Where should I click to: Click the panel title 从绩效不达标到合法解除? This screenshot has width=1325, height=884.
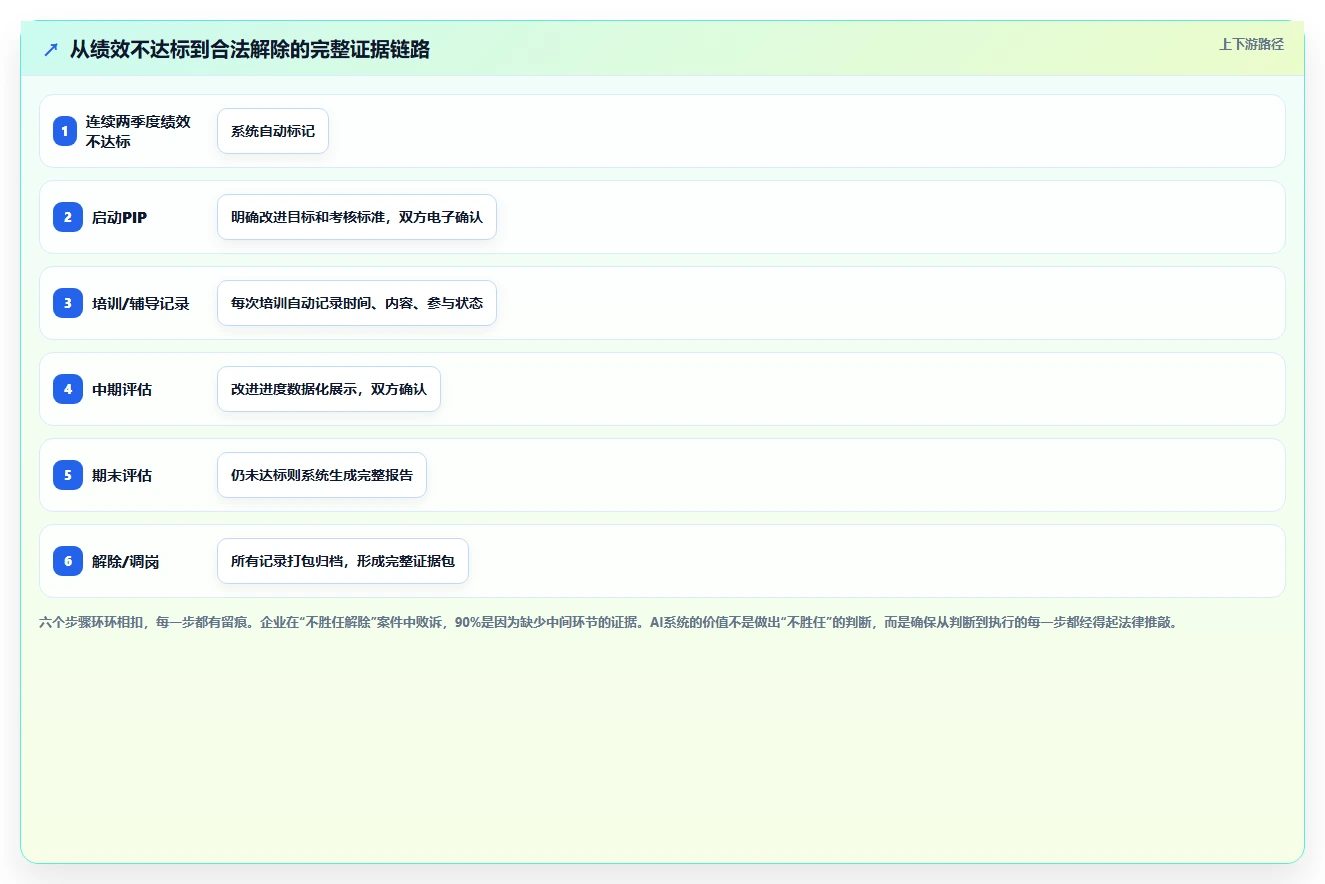tap(250, 49)
